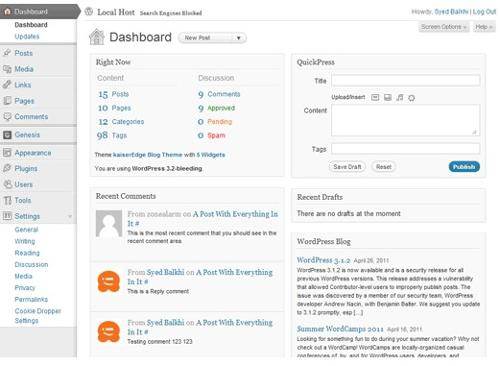Open Writing settings submenu item

coord(25,241)
